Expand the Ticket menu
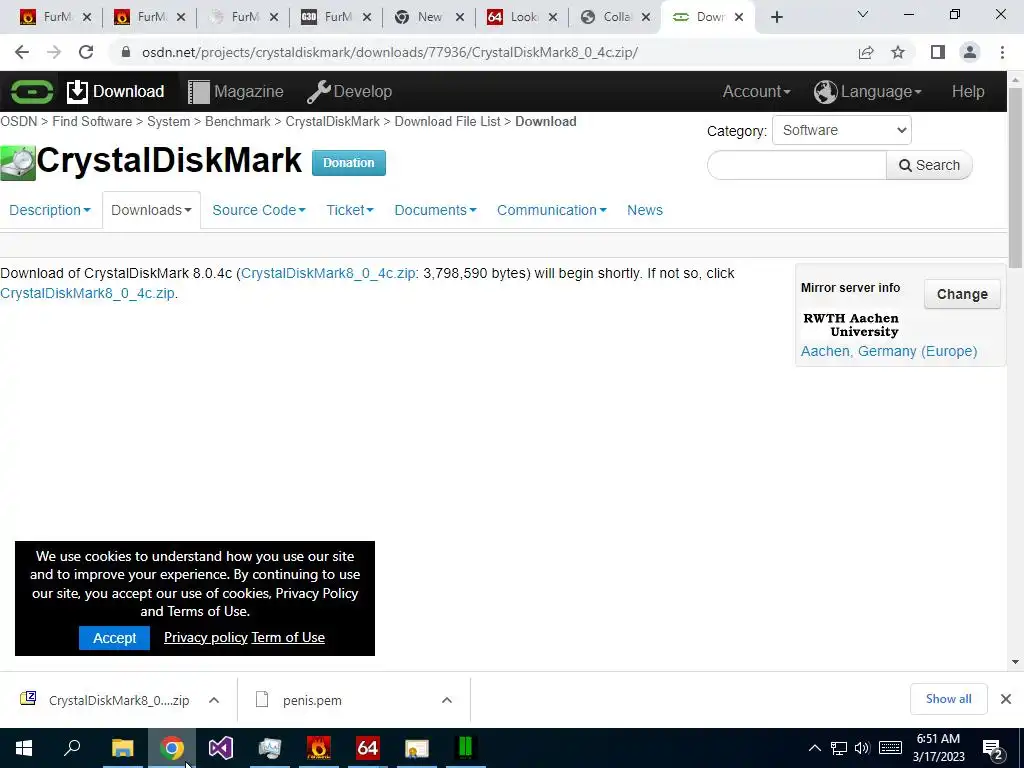Viewport: 1024px width, 768px height. (349, 210)
